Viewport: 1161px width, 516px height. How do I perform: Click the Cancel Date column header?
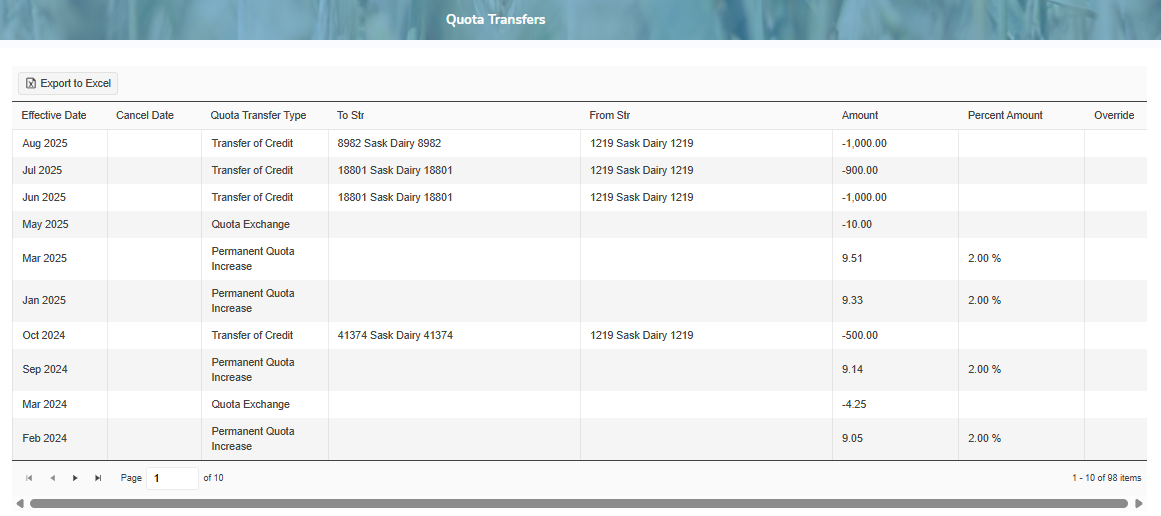point(145,115)
